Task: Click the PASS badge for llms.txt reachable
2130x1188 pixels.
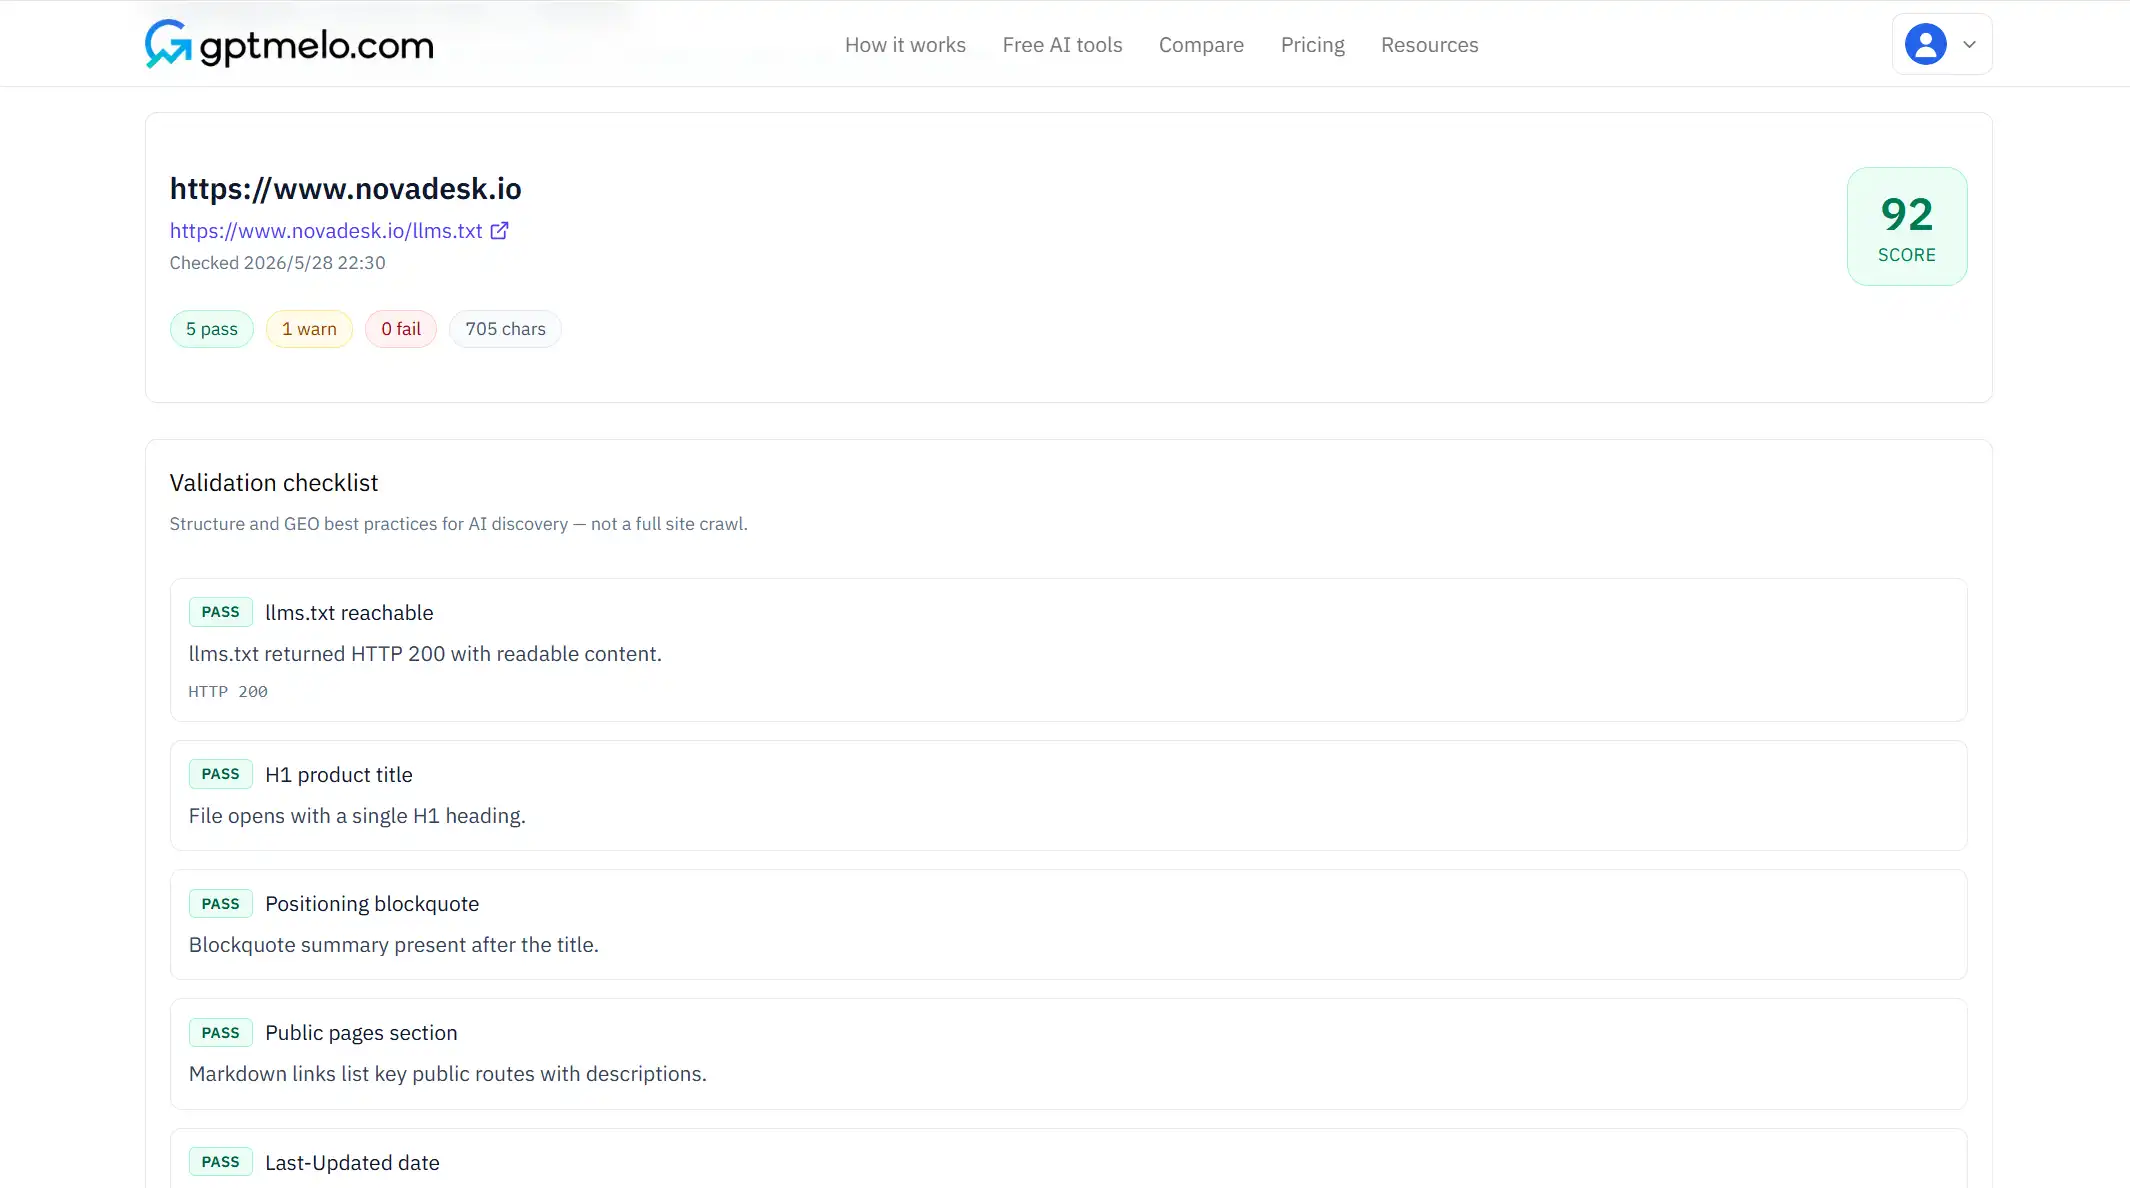Action: pyautogui.click(x=221, y=612)
